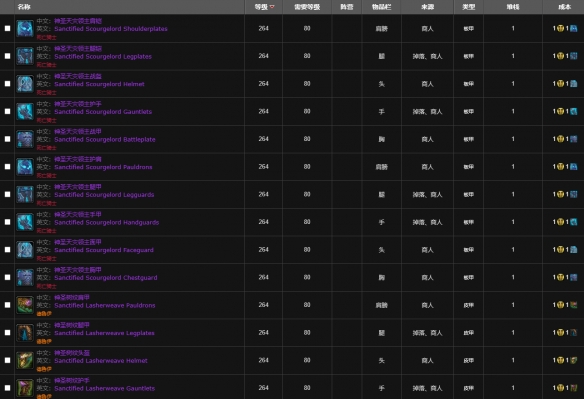584x399 pixels.
Task: Click the 名称 column header
Action: click(24, 7)
